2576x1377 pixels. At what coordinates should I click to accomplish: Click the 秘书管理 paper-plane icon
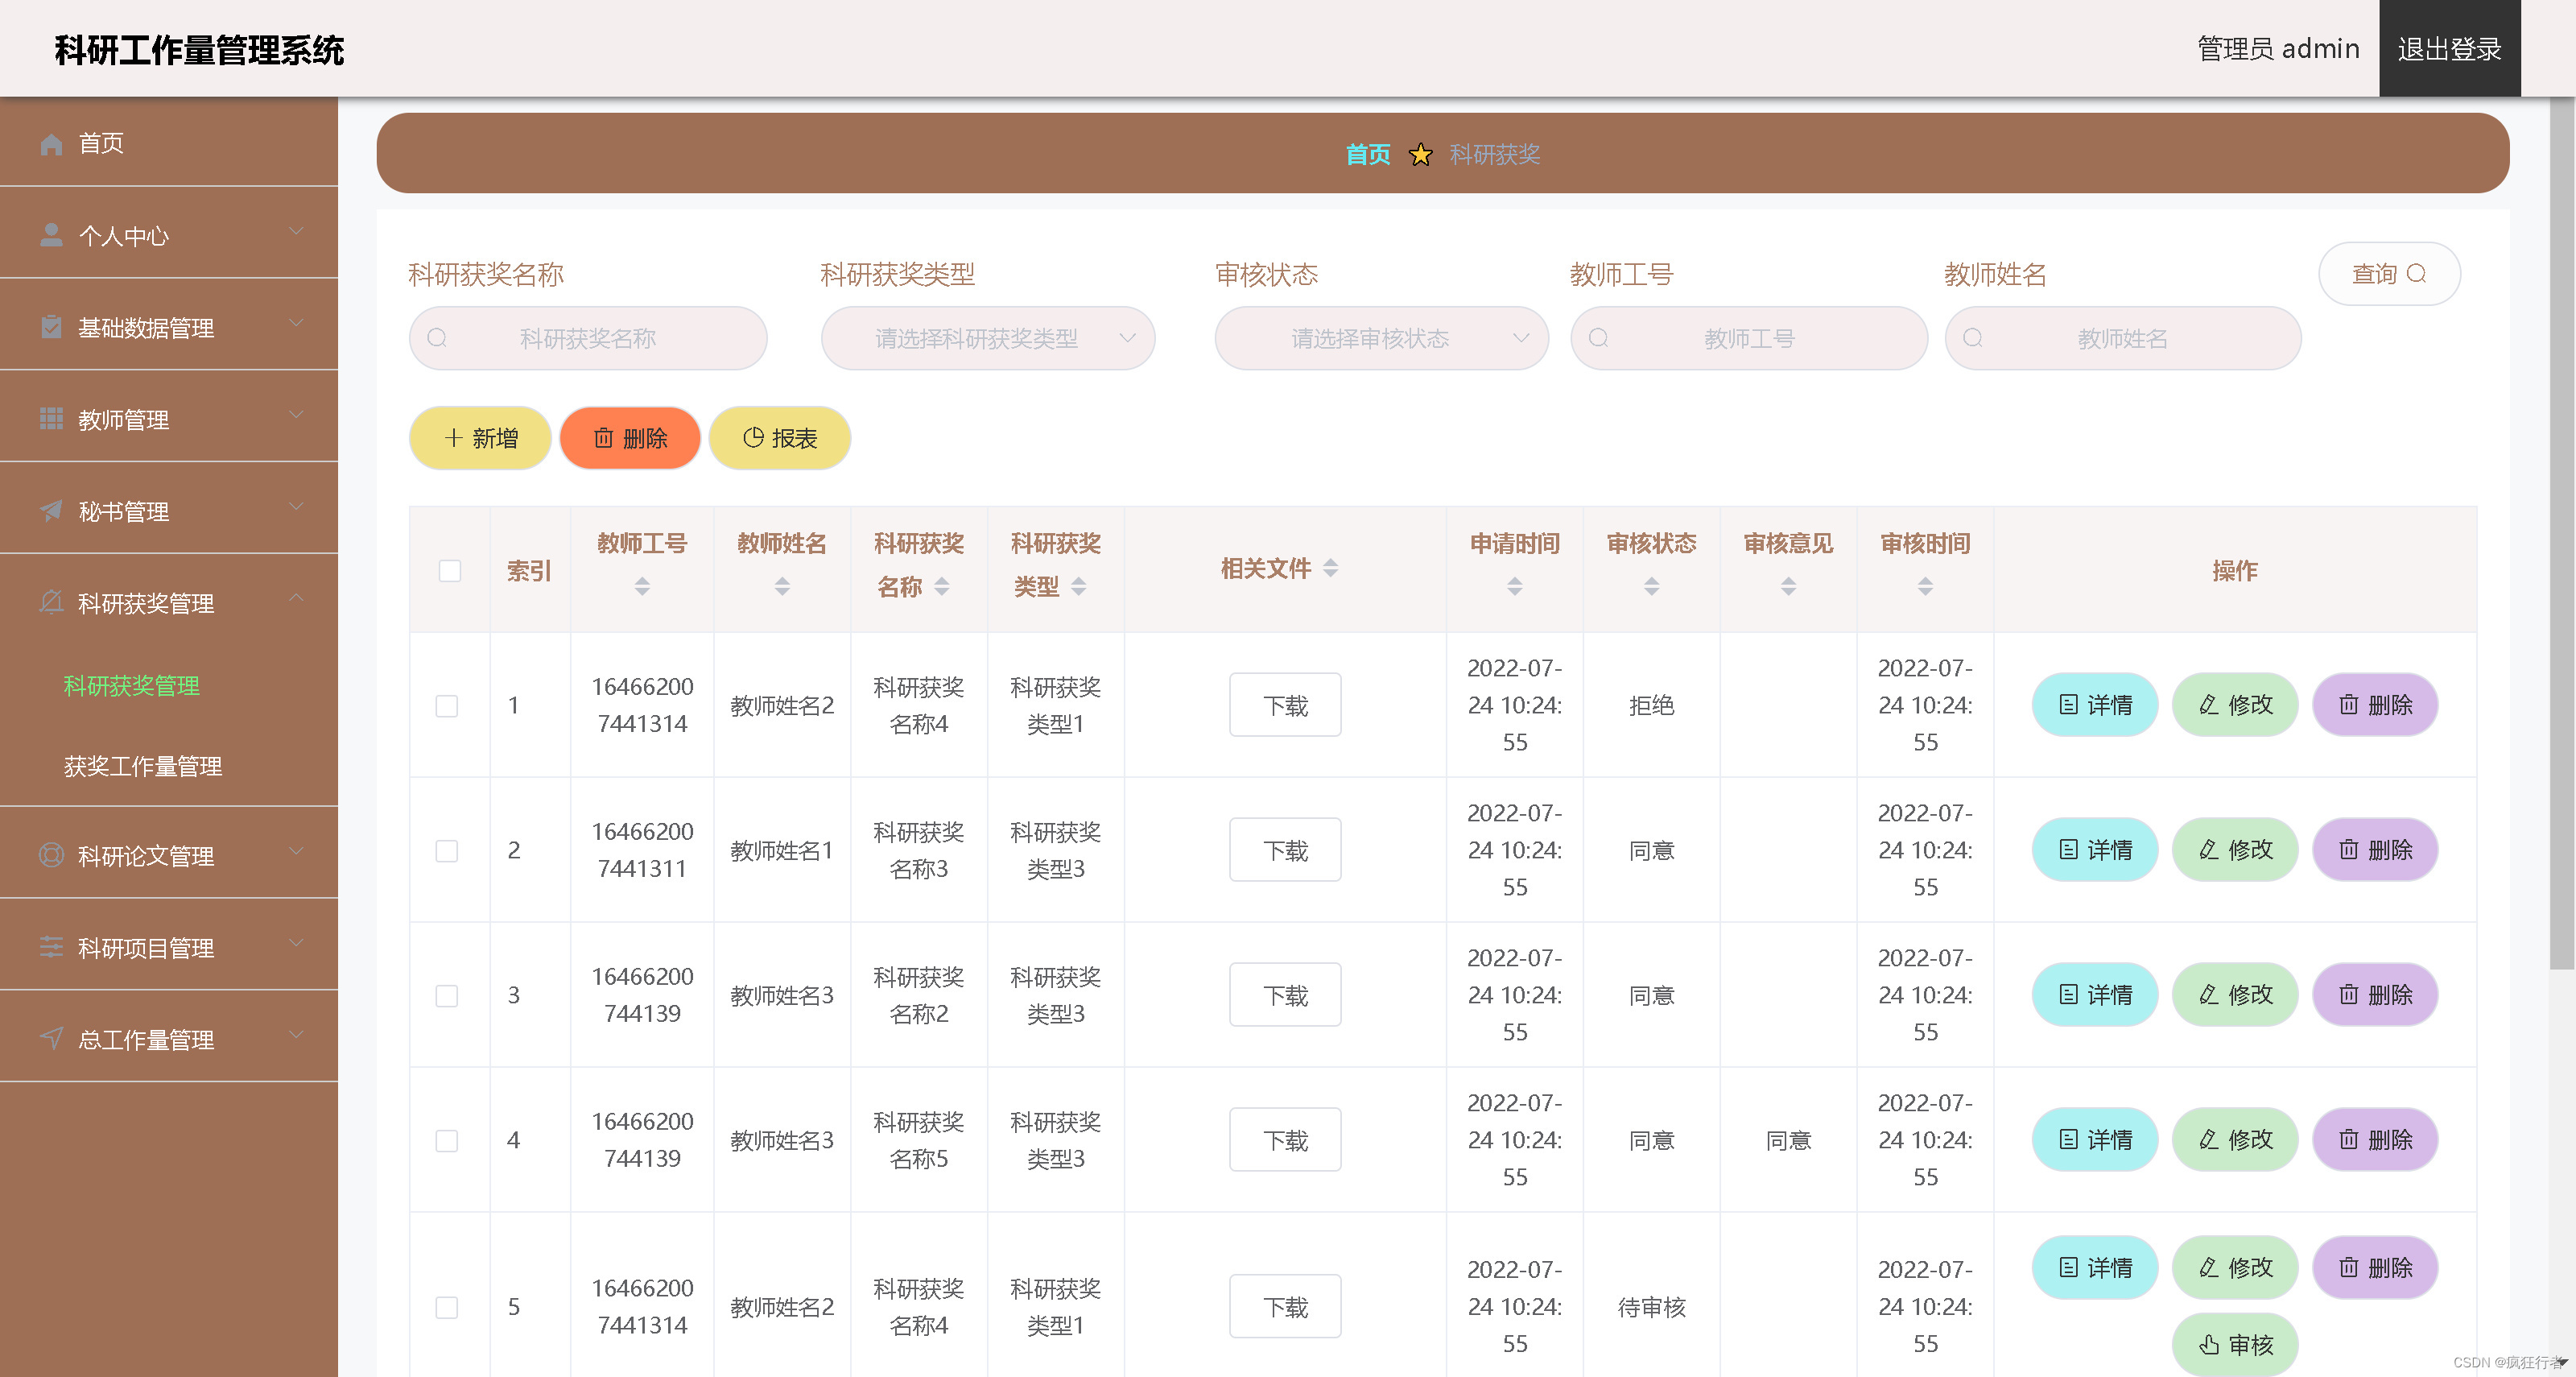(51, 512)
